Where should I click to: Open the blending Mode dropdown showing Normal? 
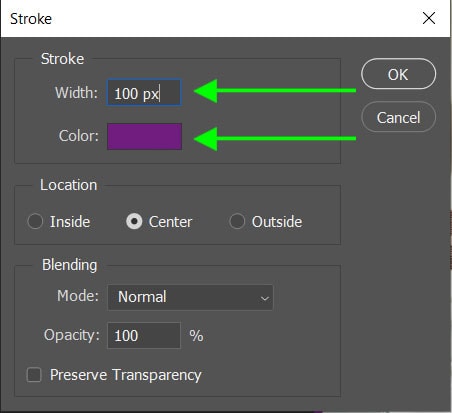190,297
